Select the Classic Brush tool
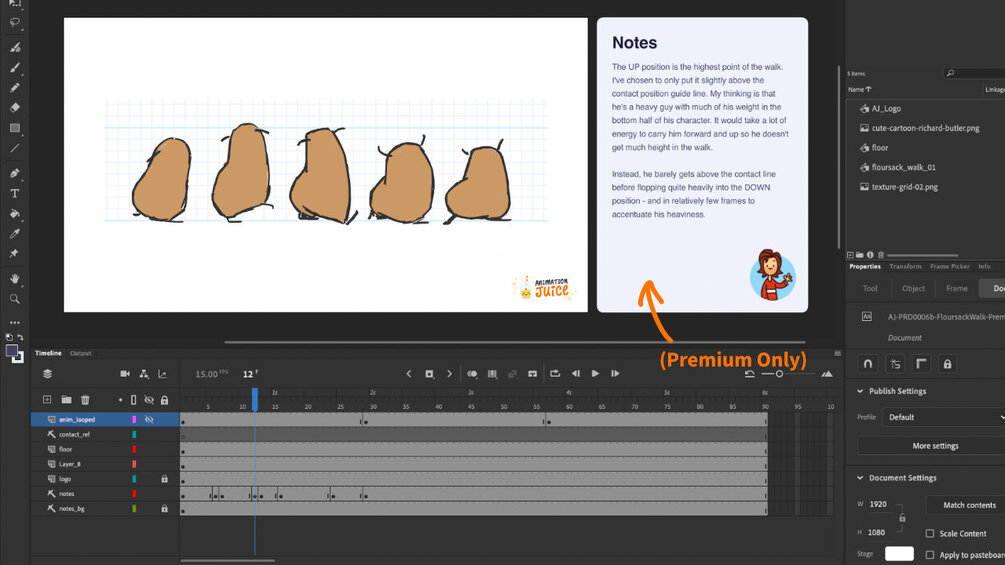The image size is (1005, 565). pyautogui.click(x=15, y=67)
